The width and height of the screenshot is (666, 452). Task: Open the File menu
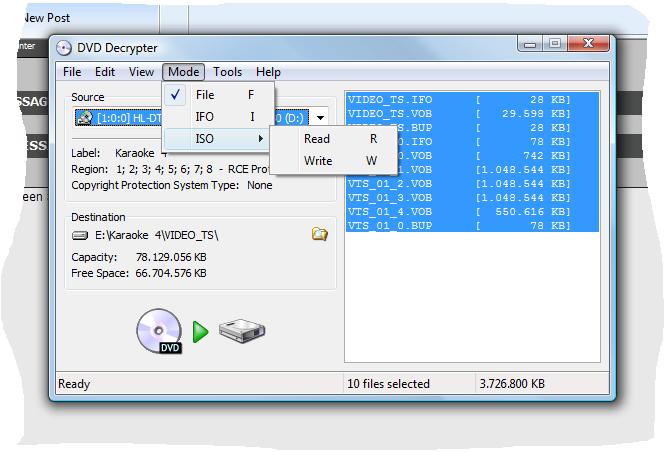pos(72,72)
